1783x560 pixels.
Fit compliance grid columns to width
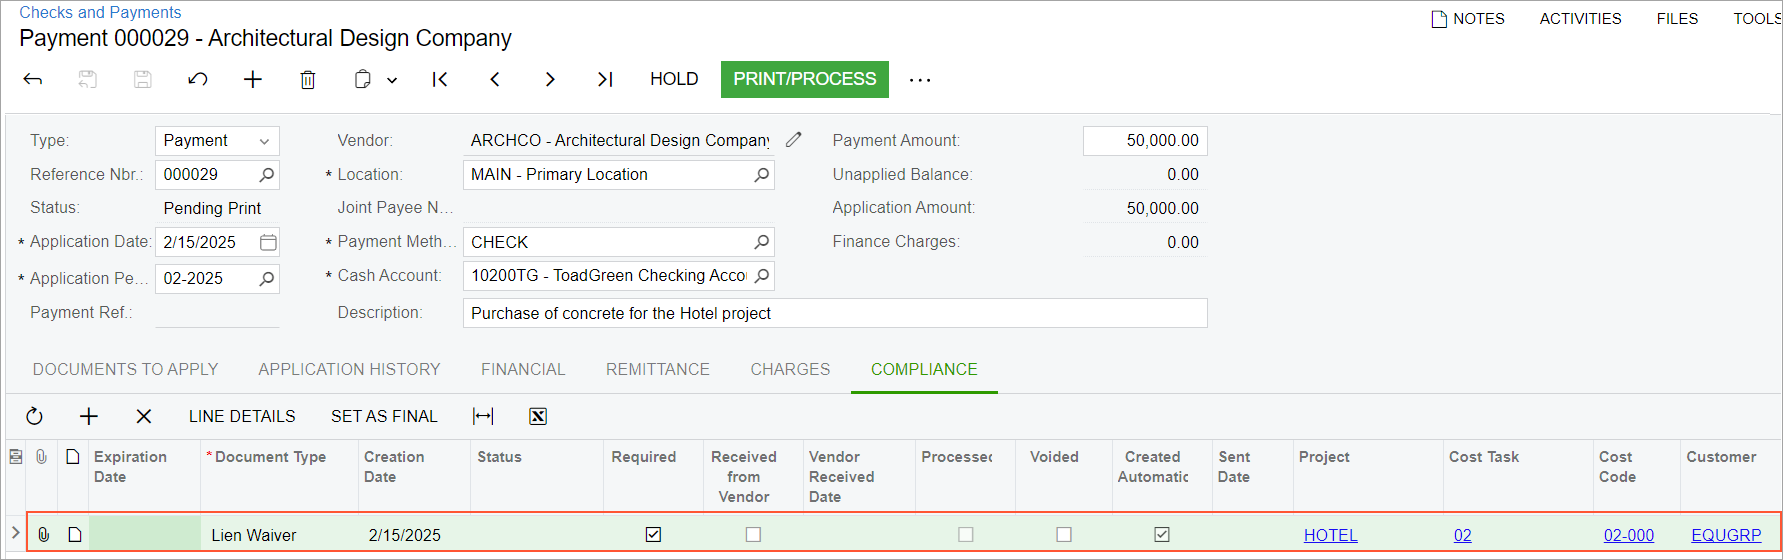tap(483, 417)
